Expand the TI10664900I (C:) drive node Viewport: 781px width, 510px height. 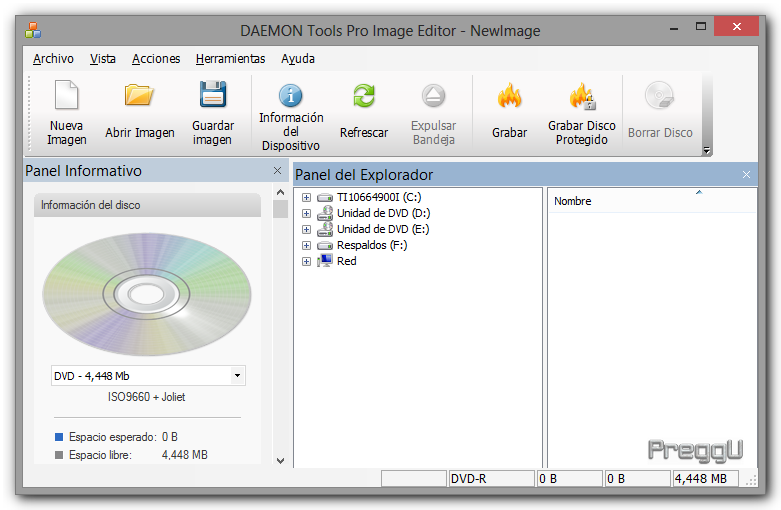click(x=306, y=197)
